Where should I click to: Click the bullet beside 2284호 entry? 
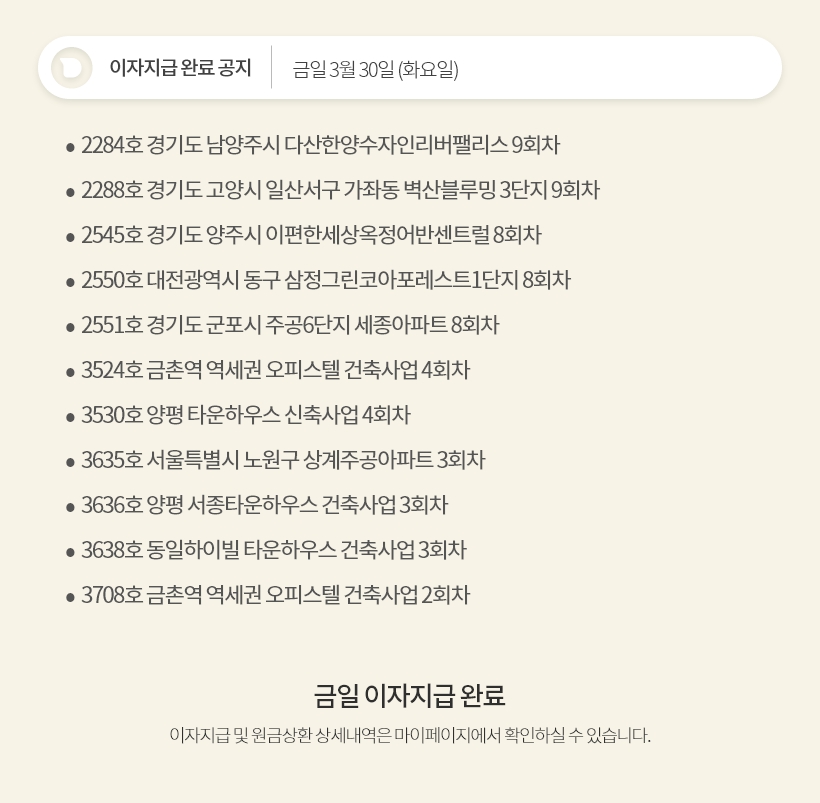pyautogui.click(x=70, y=147)
